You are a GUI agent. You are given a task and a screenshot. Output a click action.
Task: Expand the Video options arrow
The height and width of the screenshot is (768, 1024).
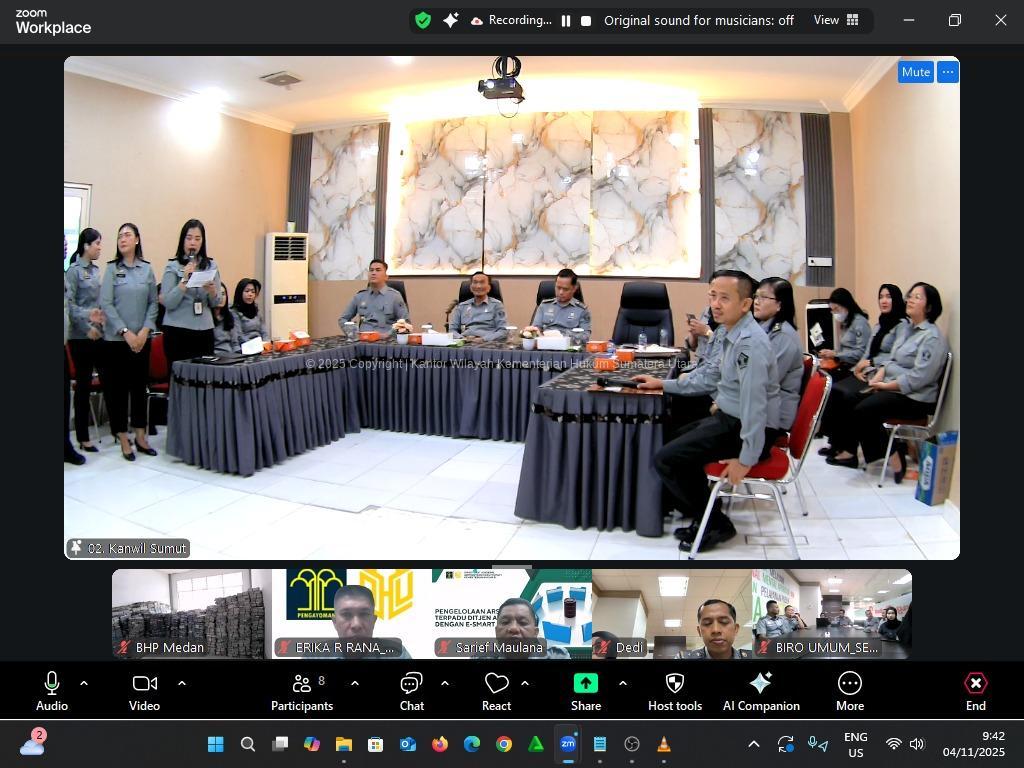pyautogui.click(x=182, y=683)
